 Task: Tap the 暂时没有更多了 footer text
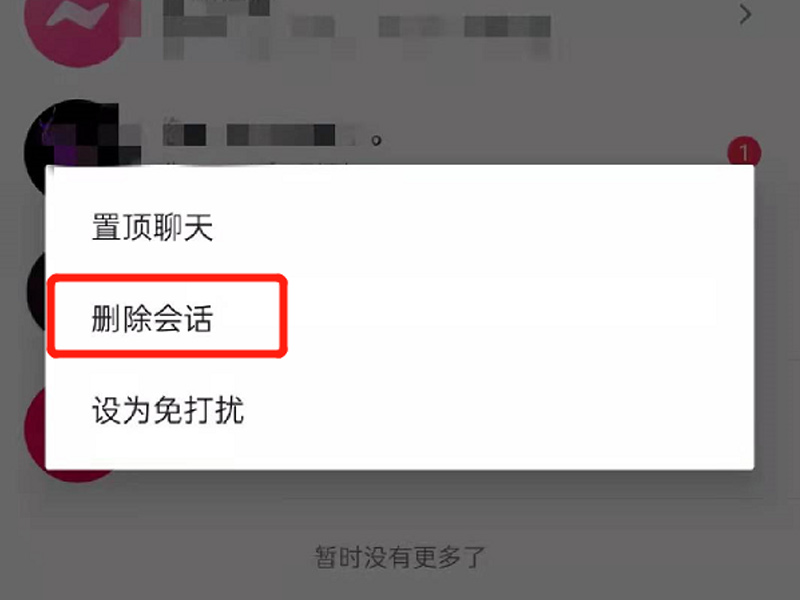click(x=400, y=557)
